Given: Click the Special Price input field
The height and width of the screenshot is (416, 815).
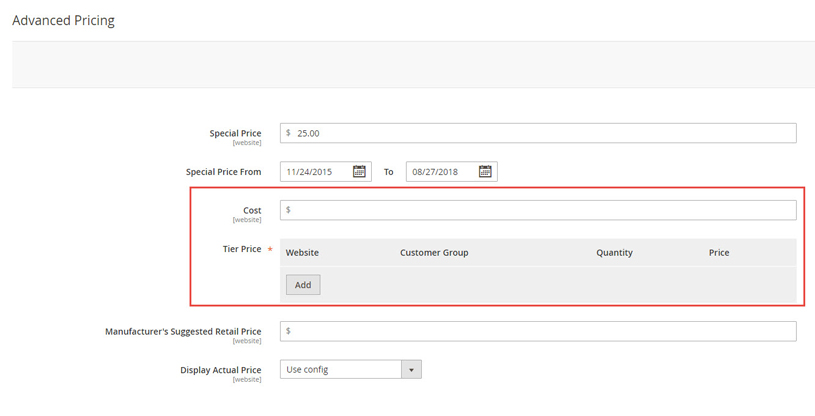Looking at the screenshot, I should pyautogui.click(x=538, y=133).
